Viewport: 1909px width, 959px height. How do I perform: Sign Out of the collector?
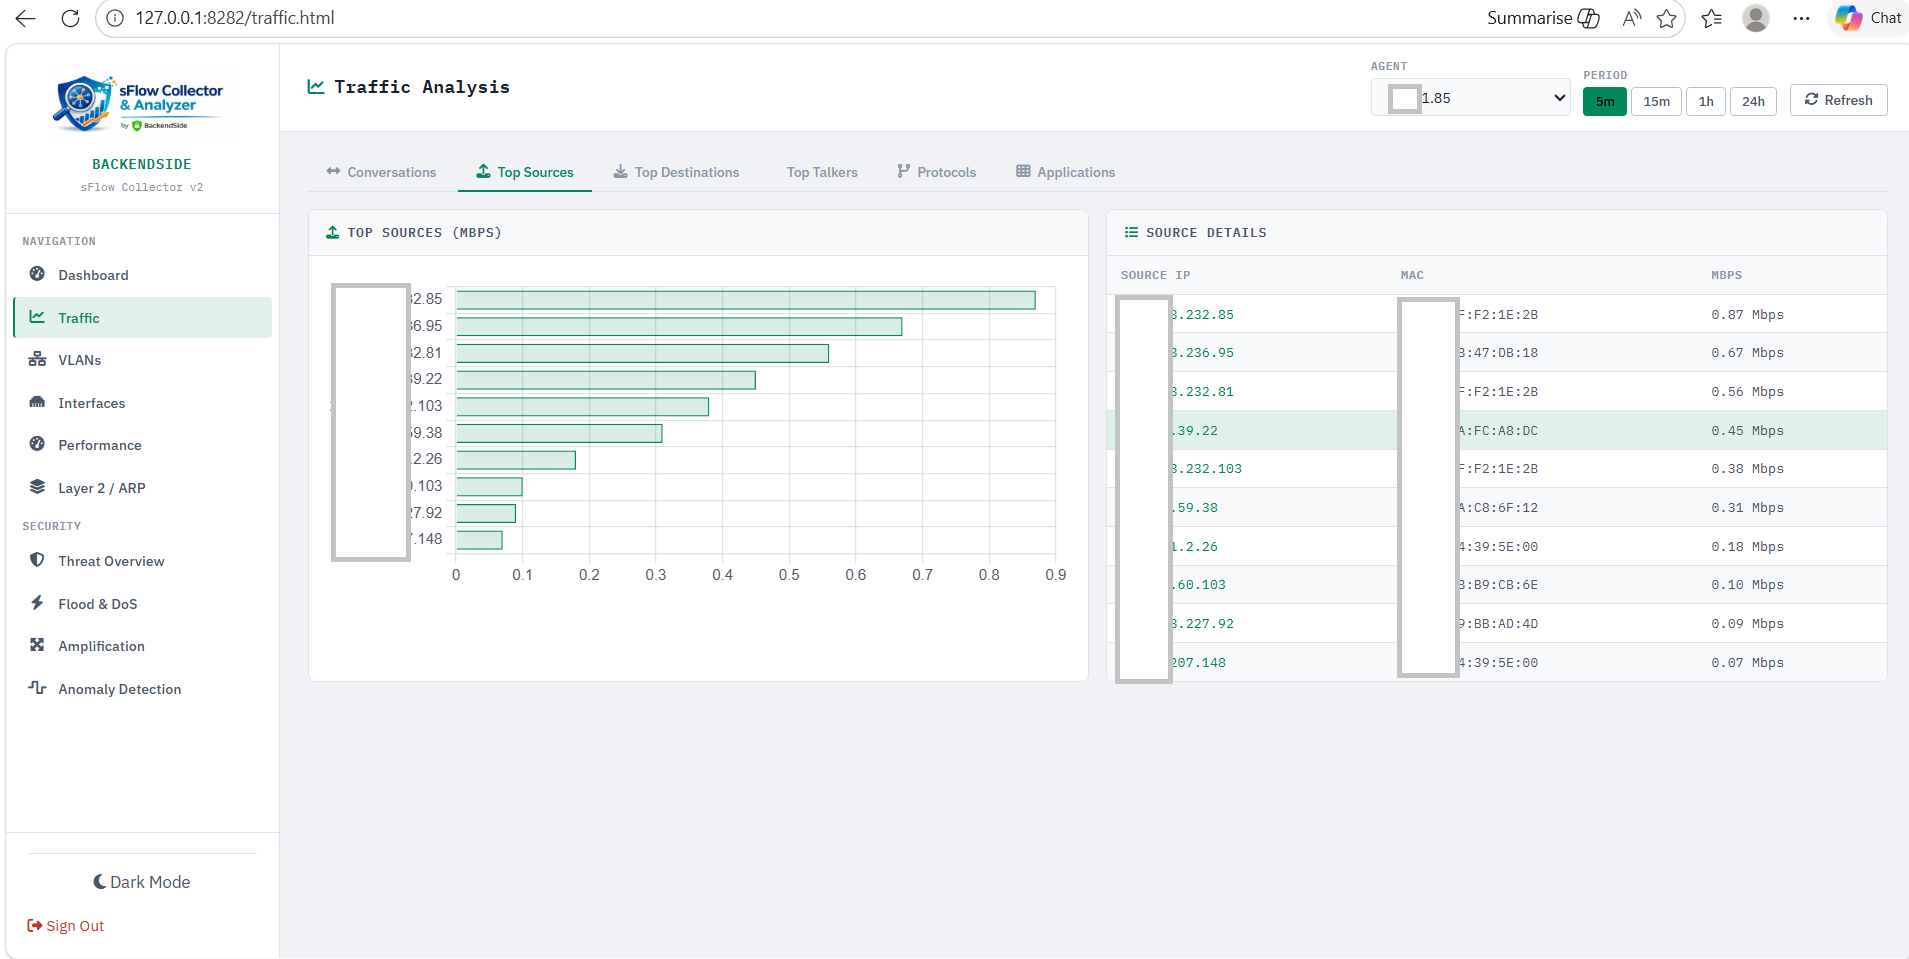click(66, 926)
